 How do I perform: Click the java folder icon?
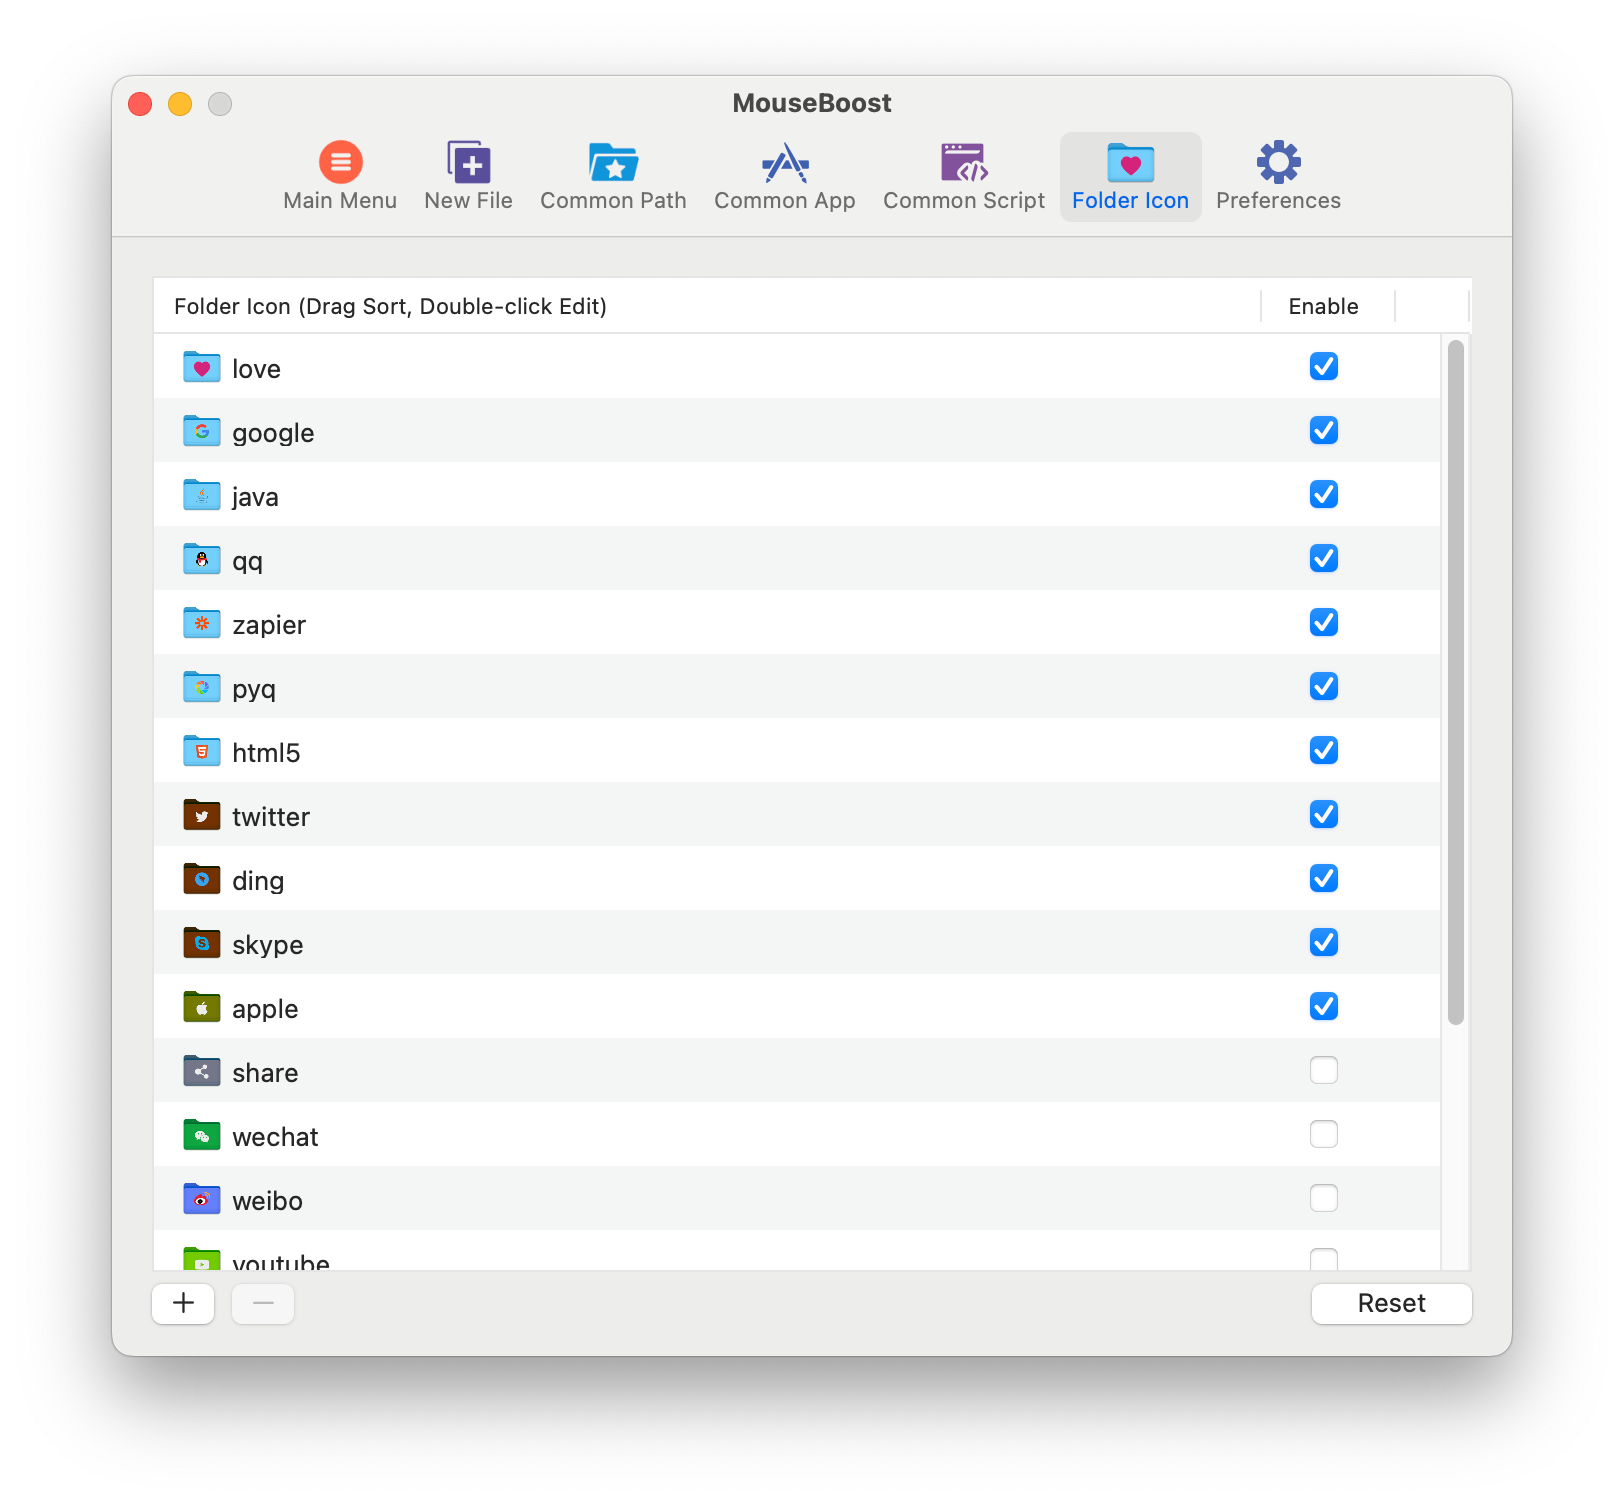coord(202,495)
